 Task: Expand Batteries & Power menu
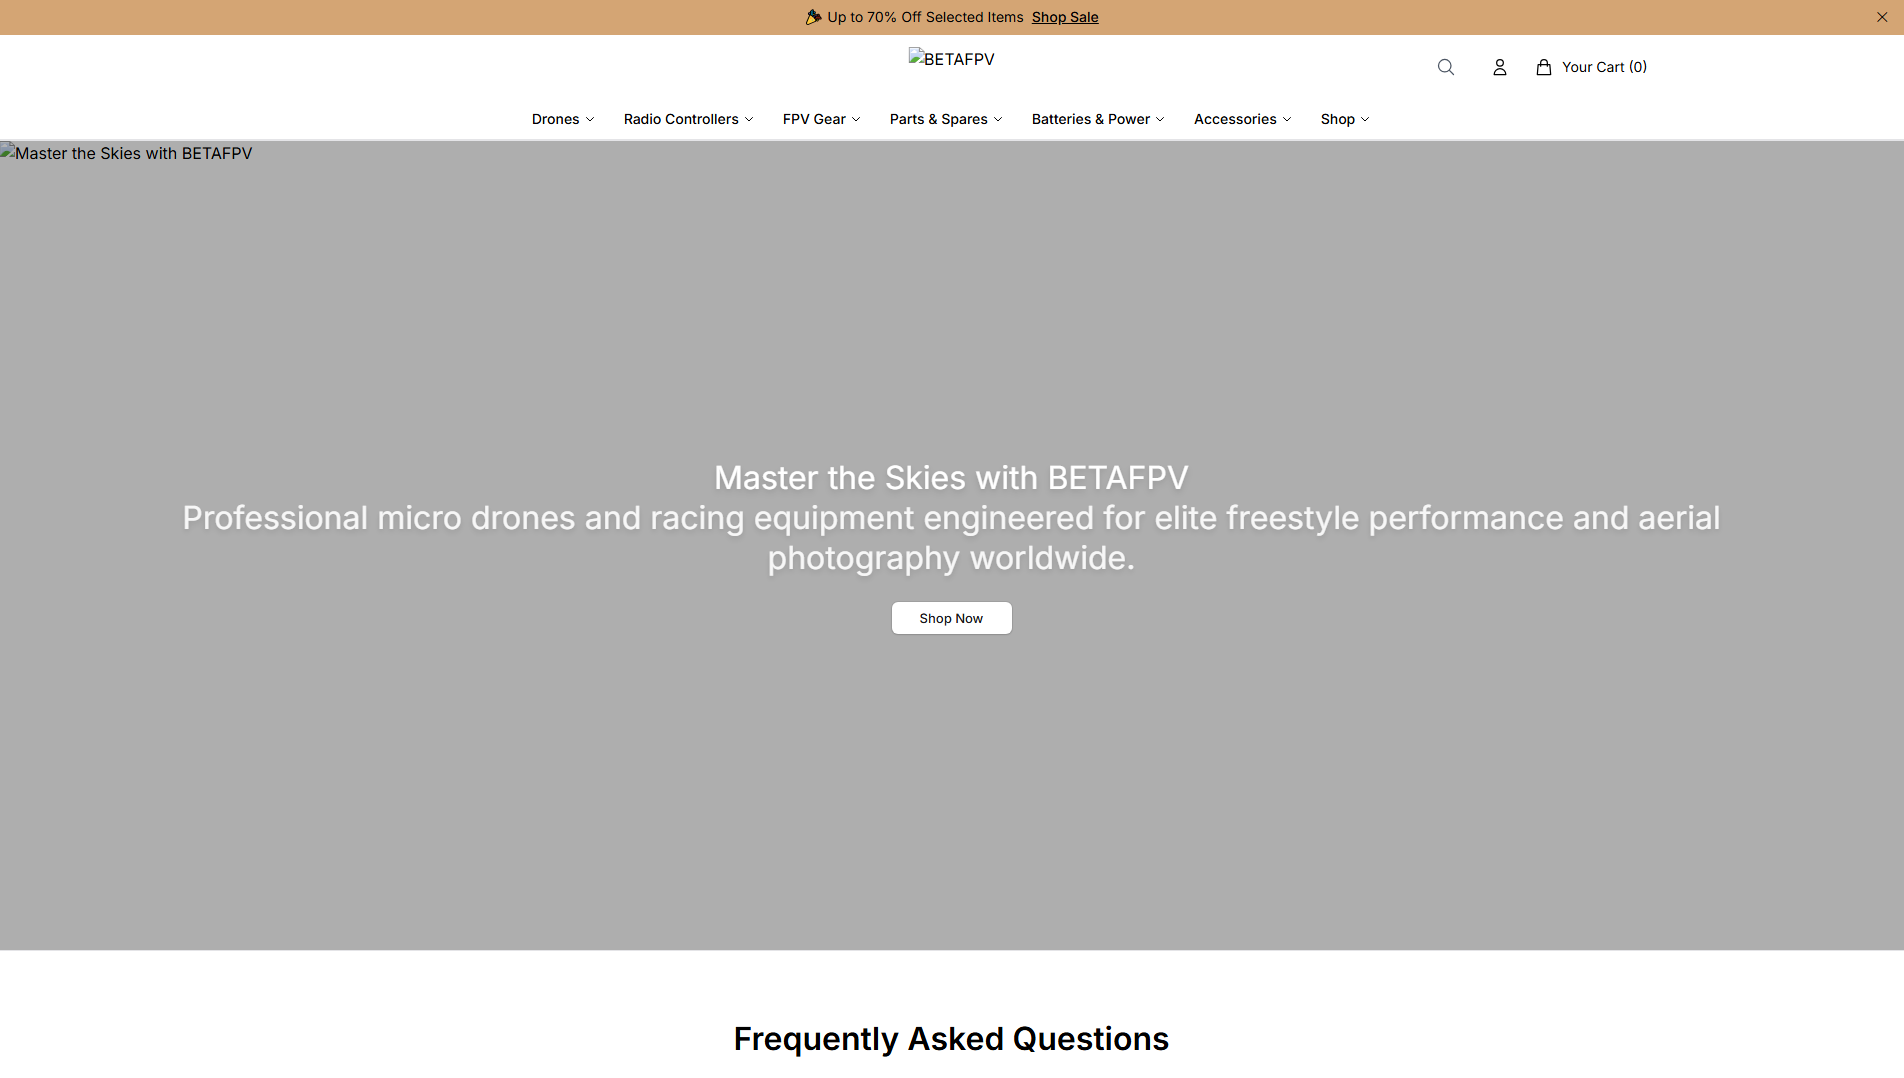[1098, 119]
